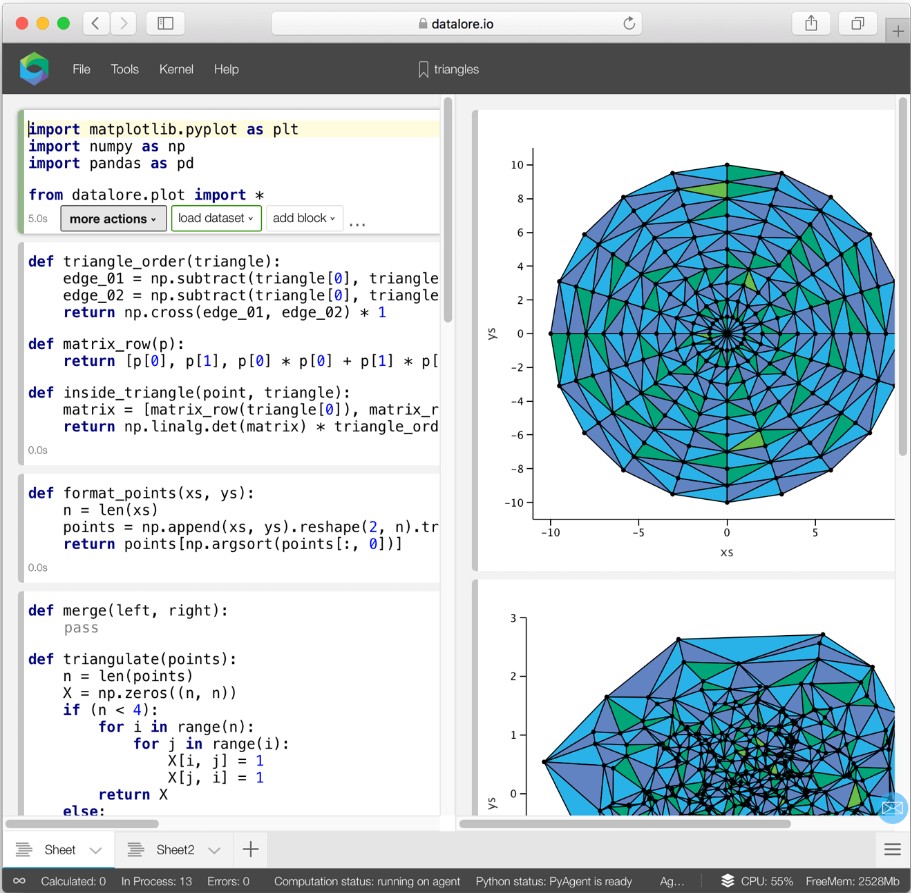Click the Calculated: 0 status
This screenshot has height=893, width=911.
pos(73,881)
